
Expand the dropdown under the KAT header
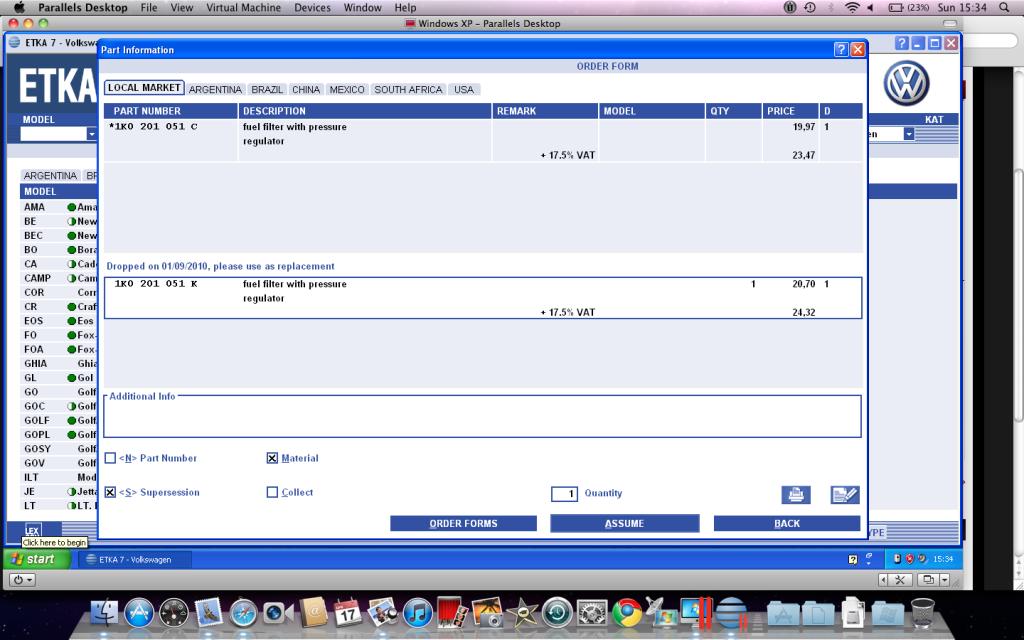pyautogui.click(x=908, y=134)
